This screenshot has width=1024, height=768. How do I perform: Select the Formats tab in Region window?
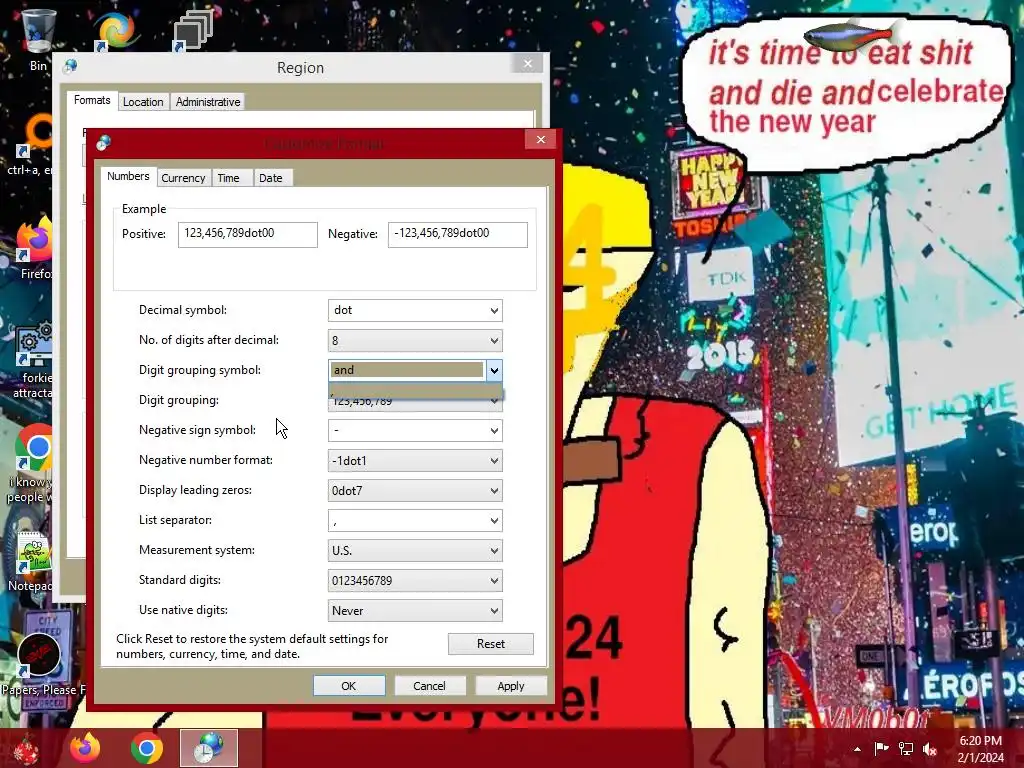92,100
